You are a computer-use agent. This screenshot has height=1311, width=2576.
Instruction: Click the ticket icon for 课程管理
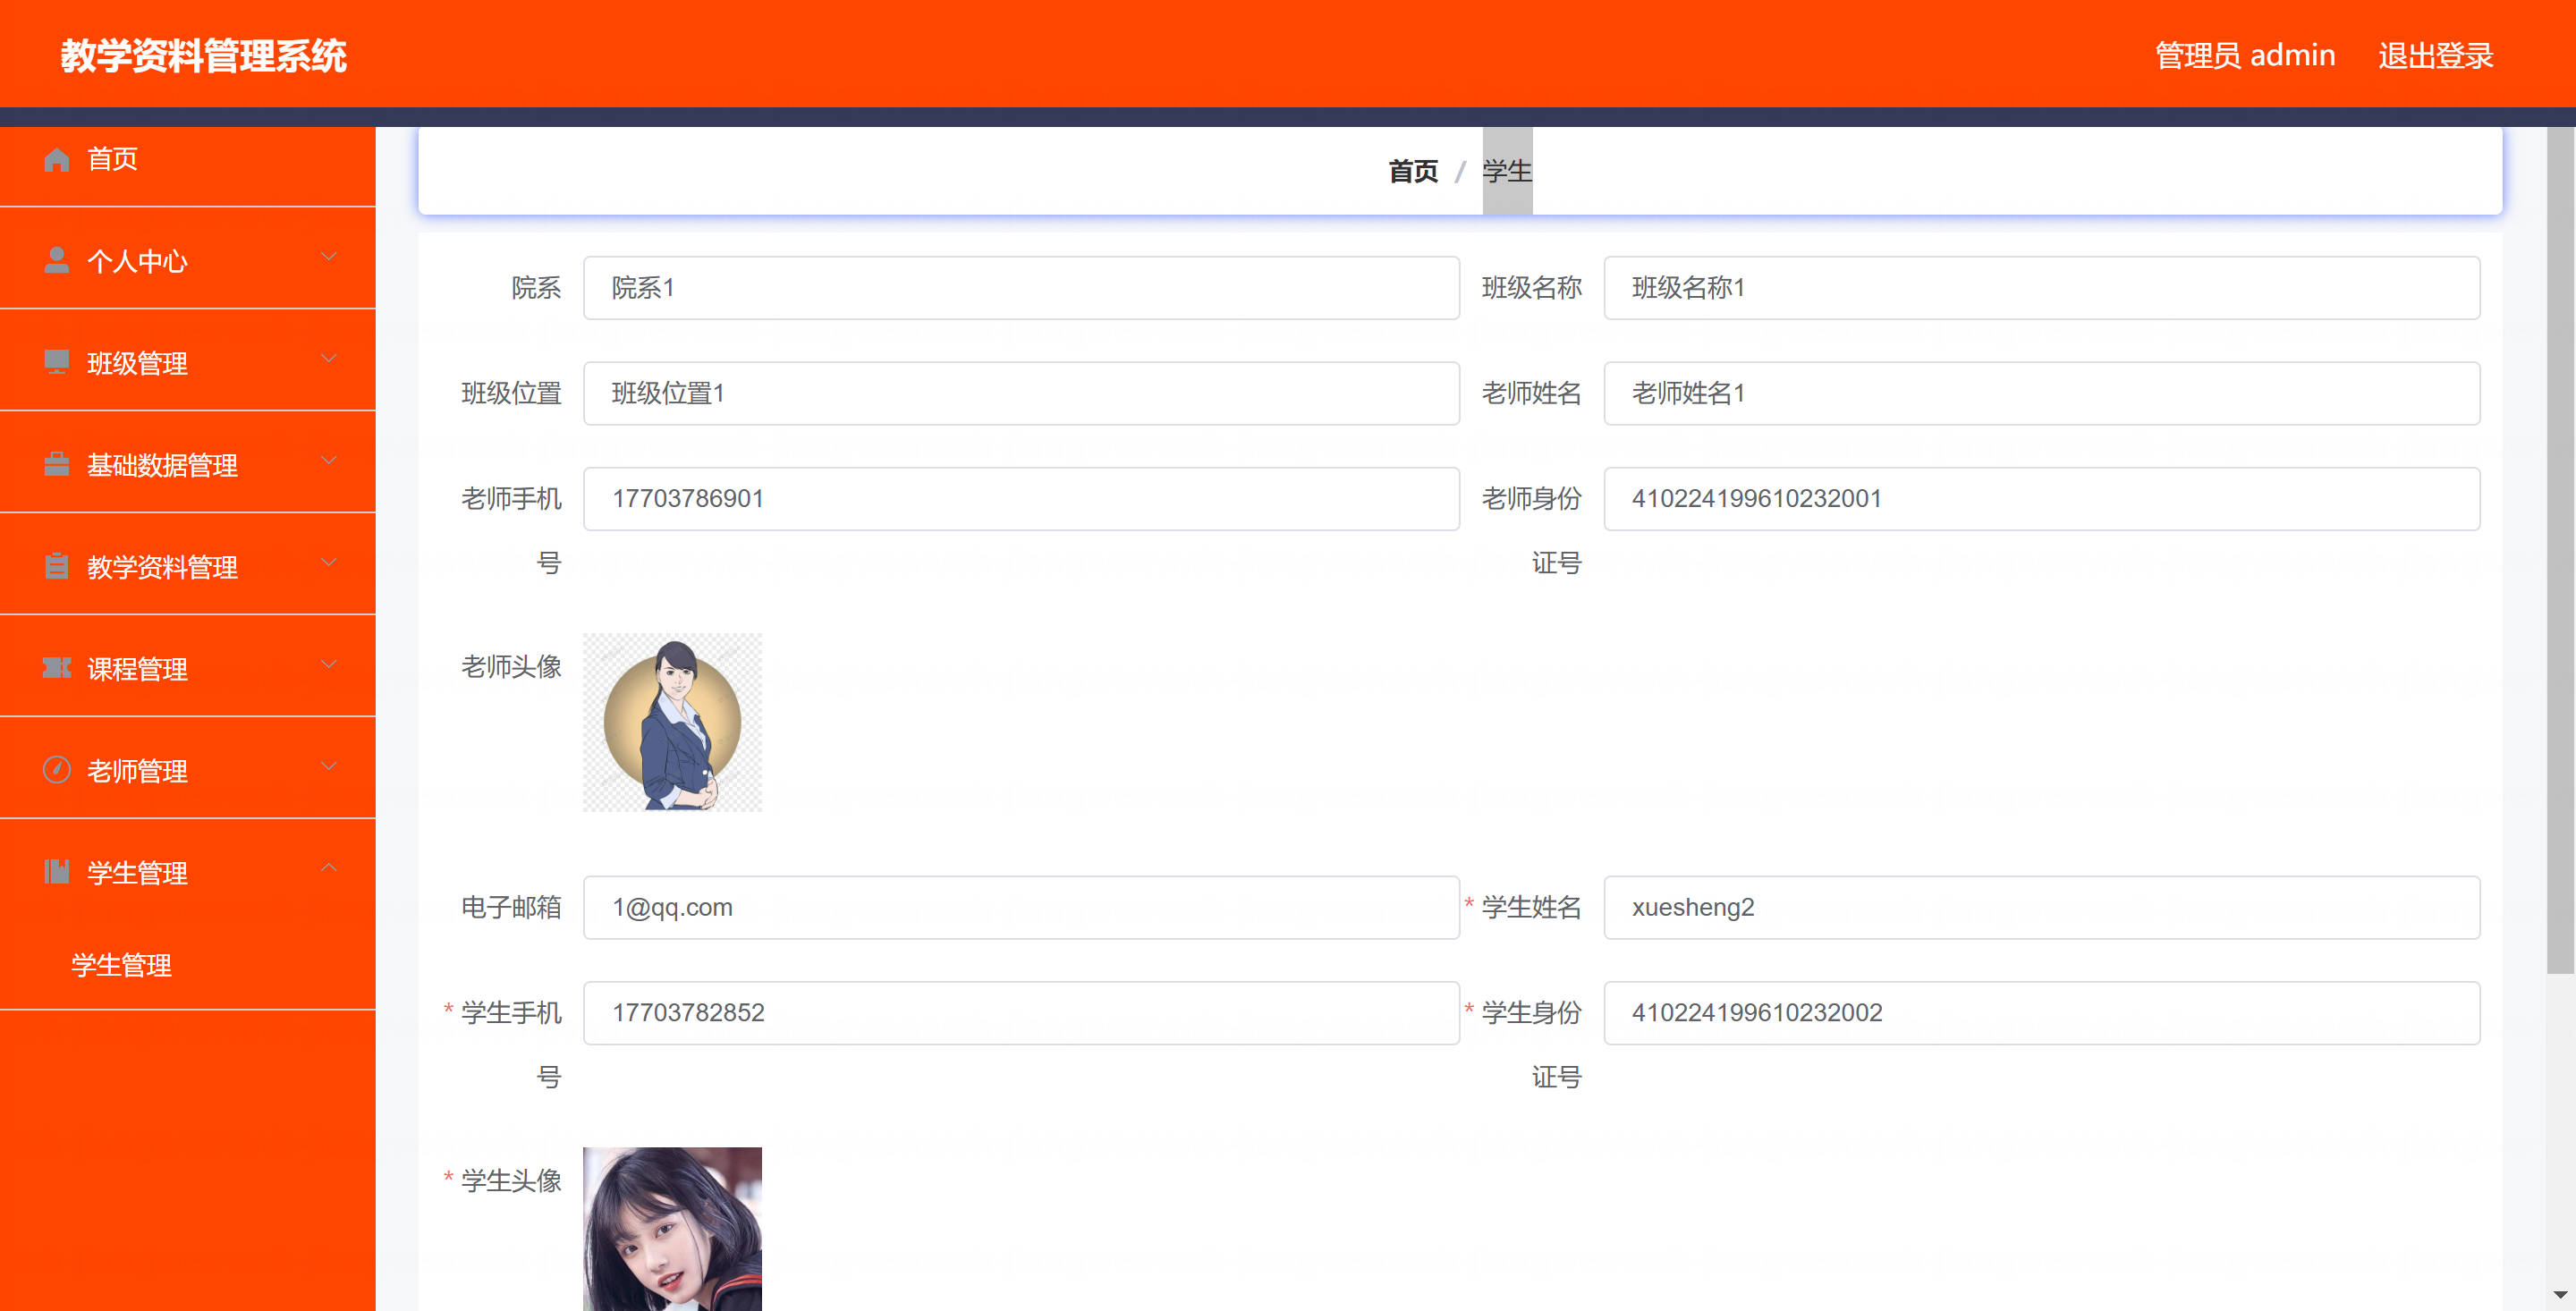(x=57, y=668)
